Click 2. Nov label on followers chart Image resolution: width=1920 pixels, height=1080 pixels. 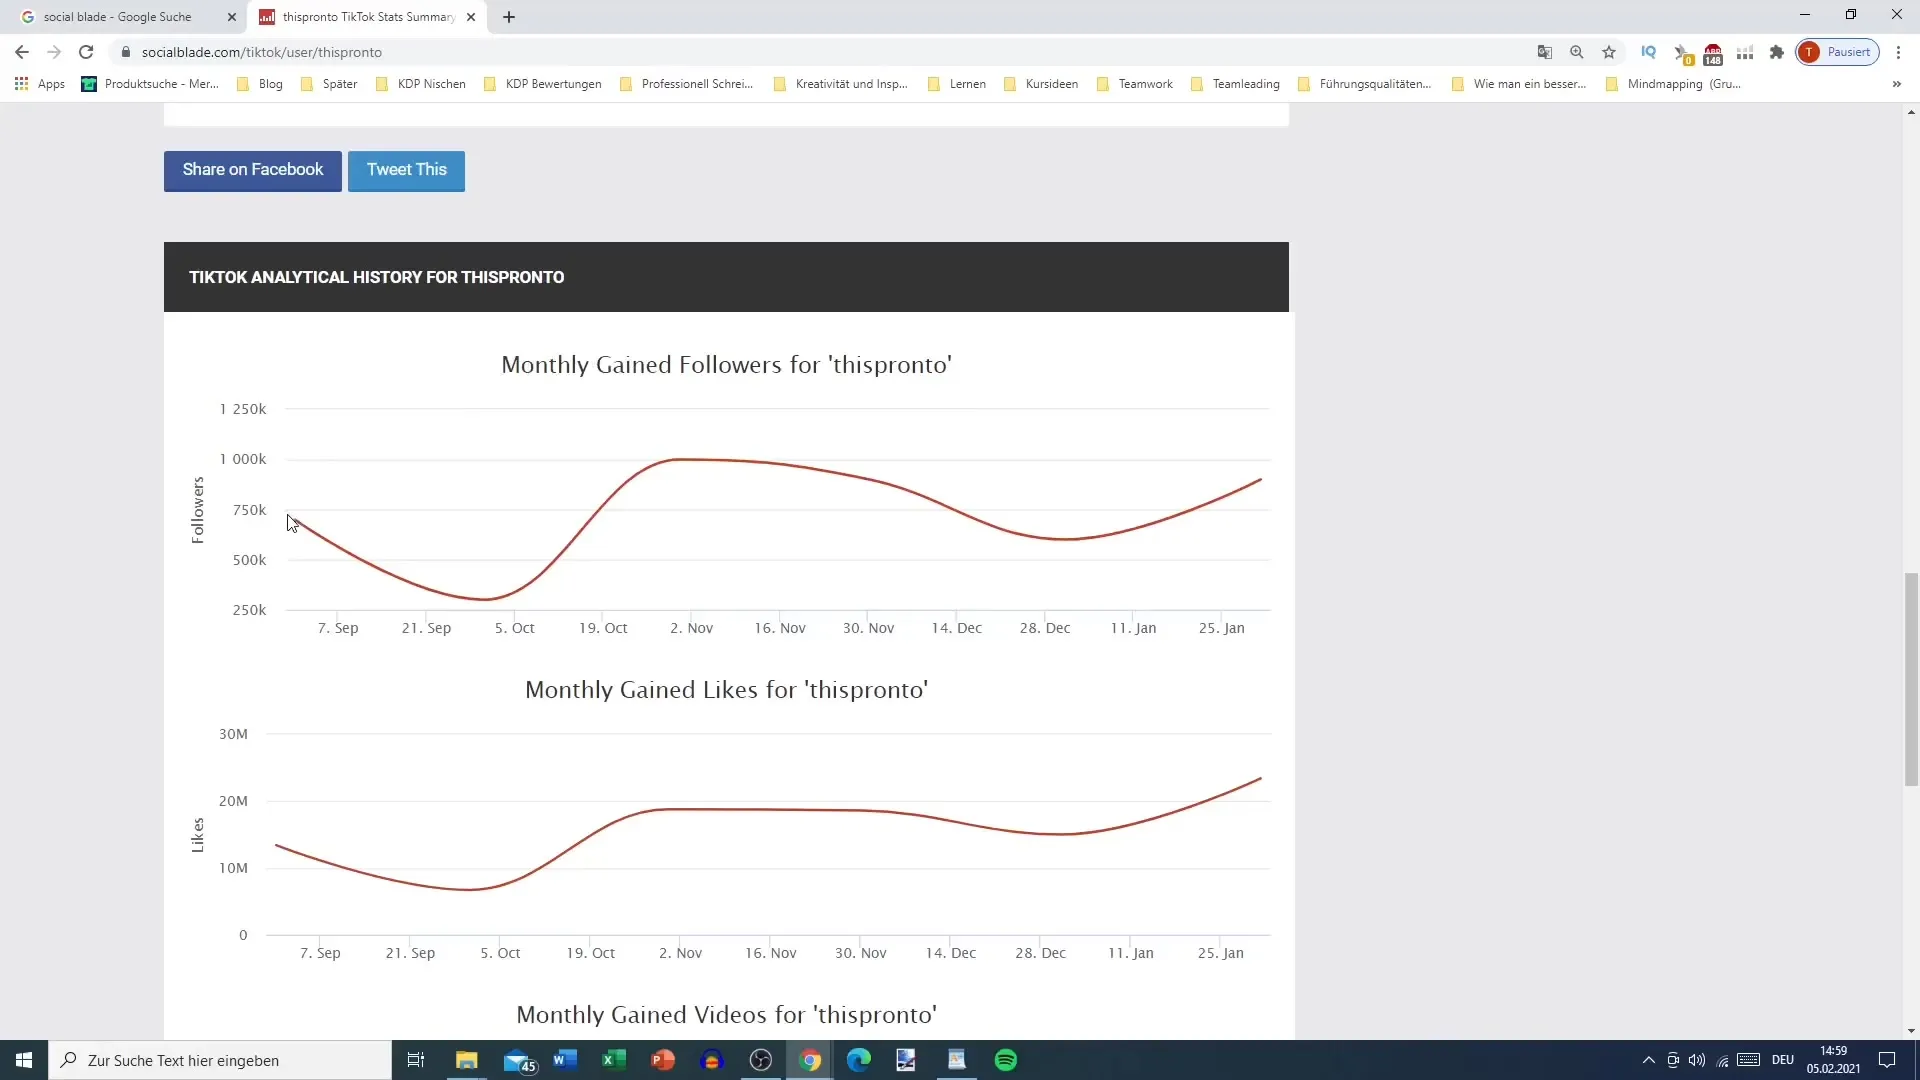(x=691, y=628)
